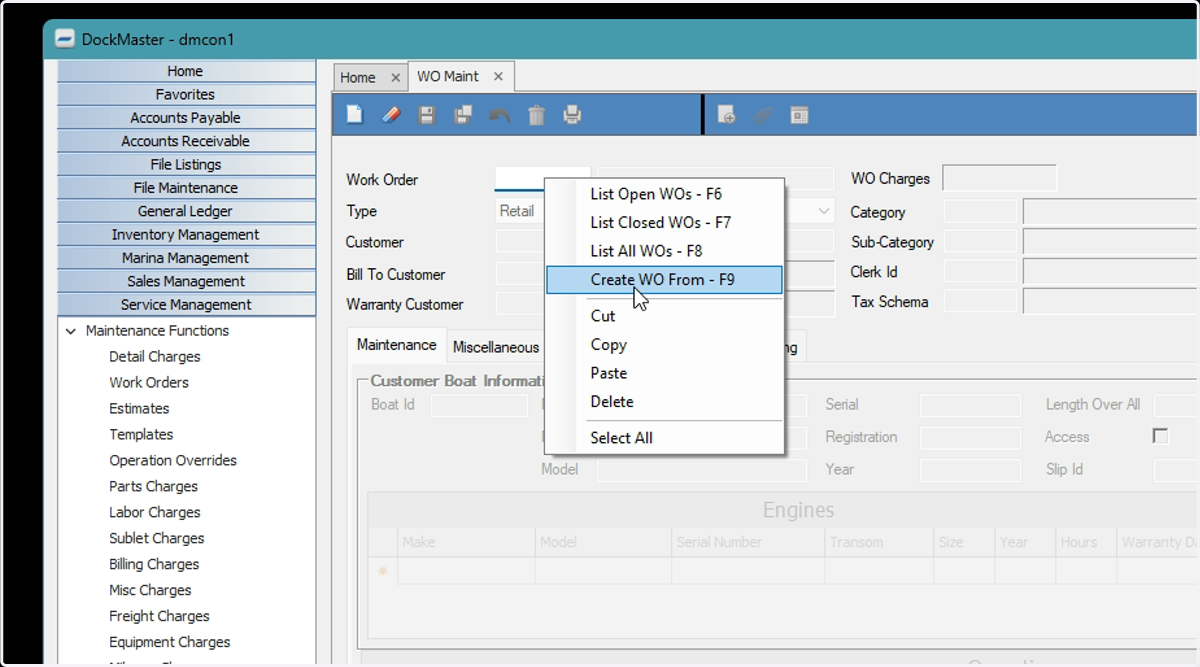
Task: Open Operation Overrides in the tree
Action: [x=173, y=461]
